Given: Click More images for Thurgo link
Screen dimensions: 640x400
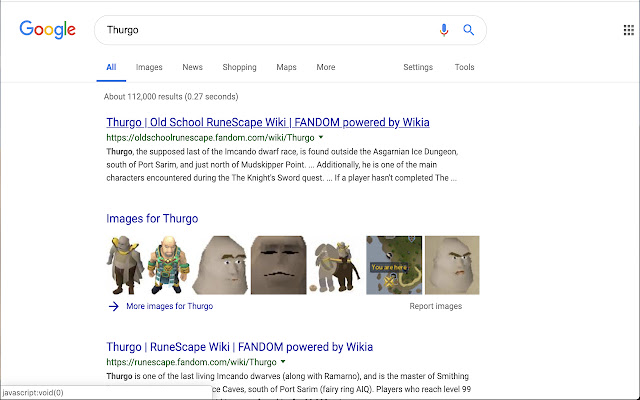Looking at the screenshot, I should pos(169,306).
